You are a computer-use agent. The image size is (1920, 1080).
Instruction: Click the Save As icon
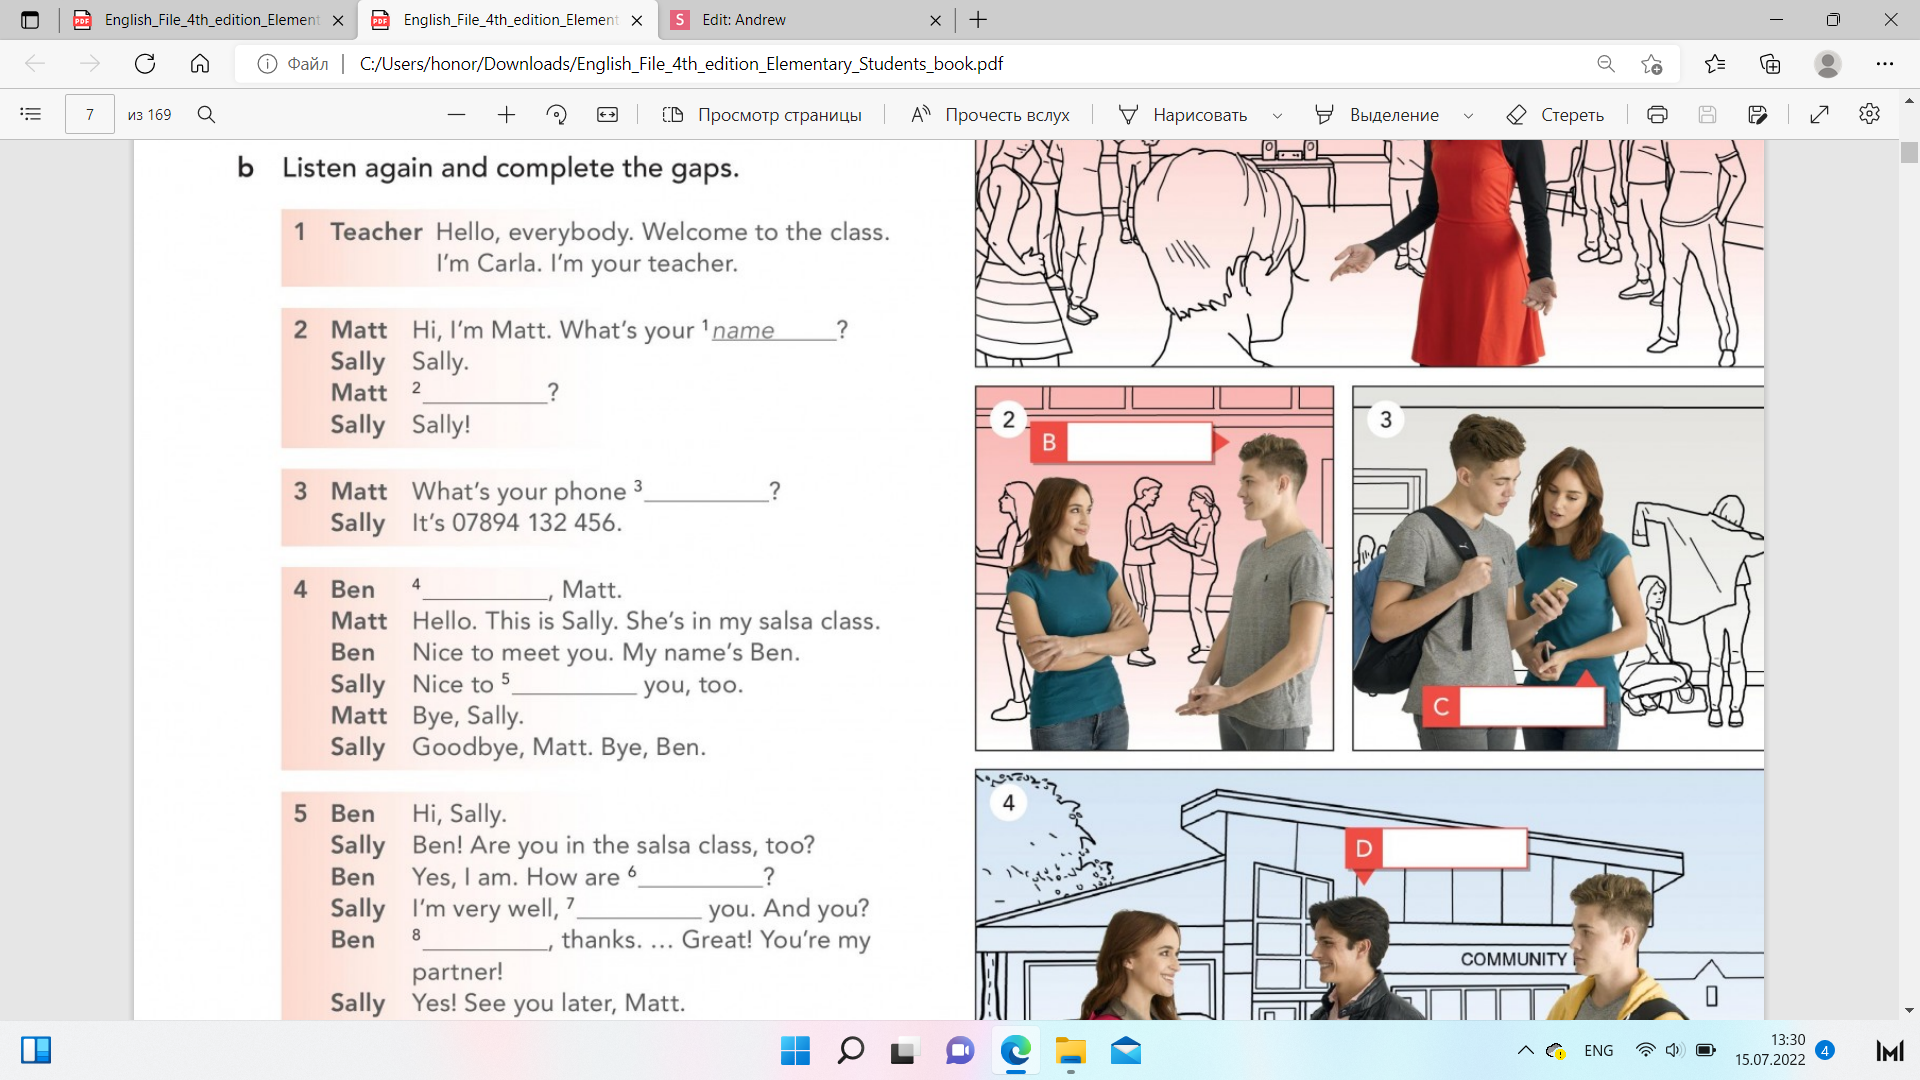(x=1757, y=114)
